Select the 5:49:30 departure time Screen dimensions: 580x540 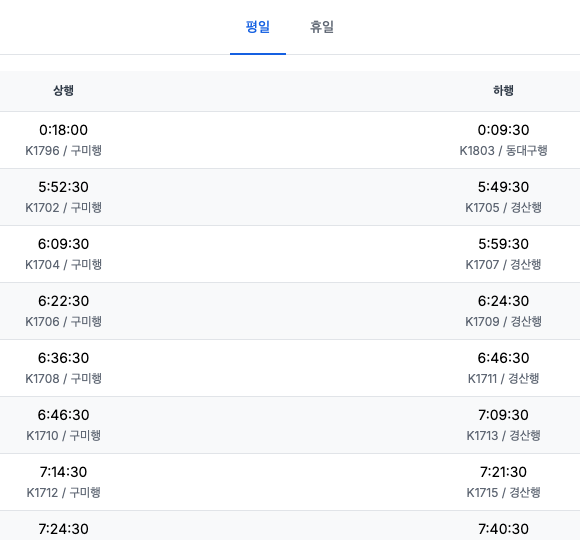[503, 187]
